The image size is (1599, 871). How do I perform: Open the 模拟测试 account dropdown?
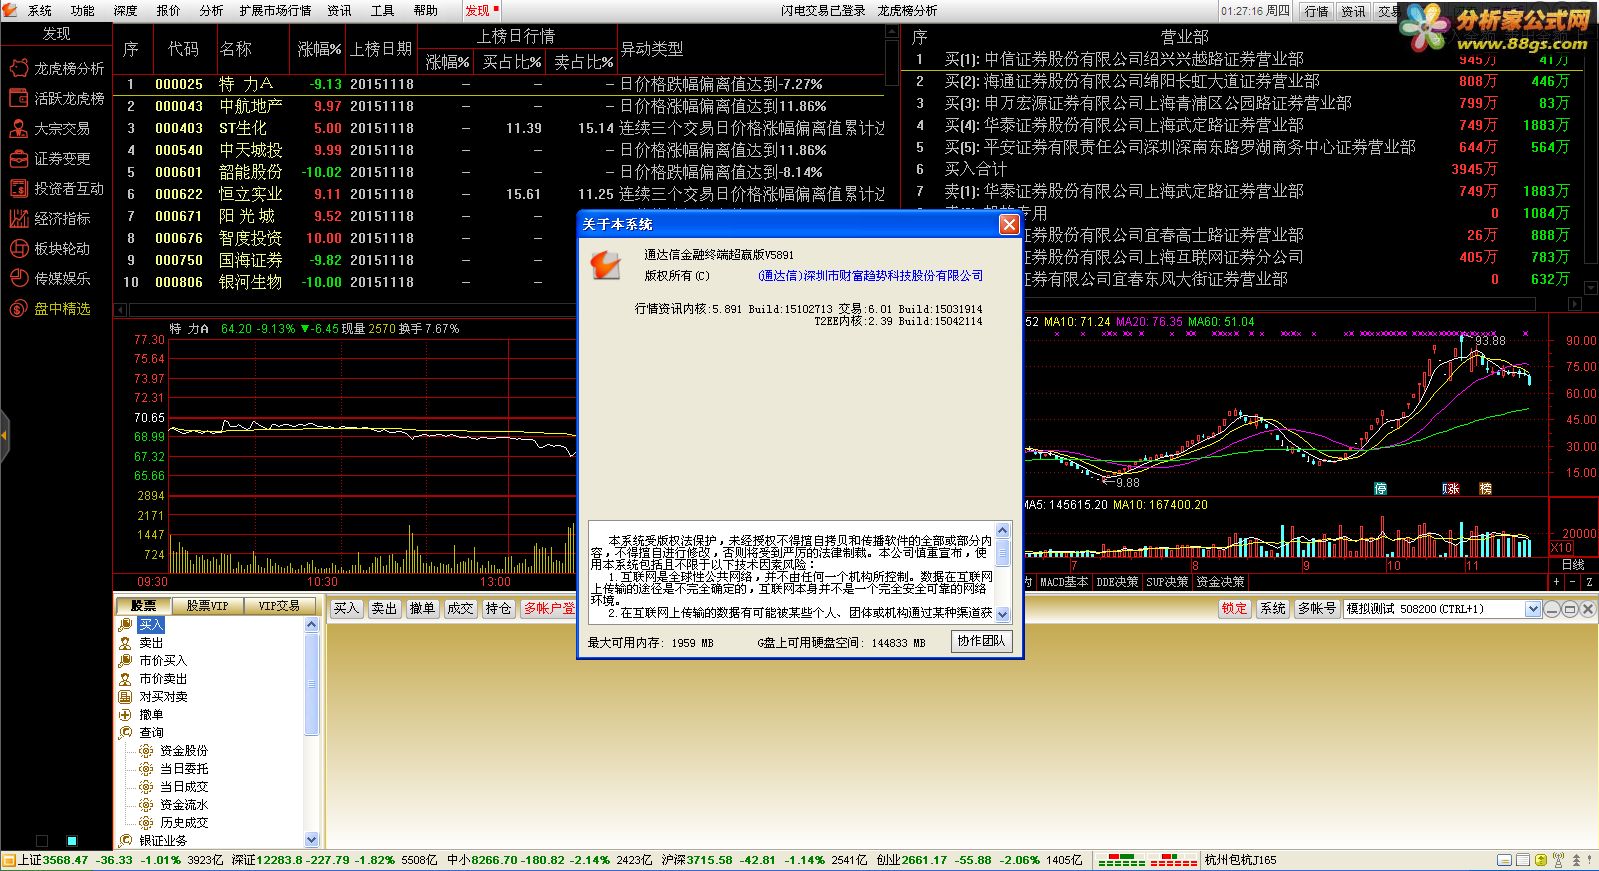coord(1532,609)
